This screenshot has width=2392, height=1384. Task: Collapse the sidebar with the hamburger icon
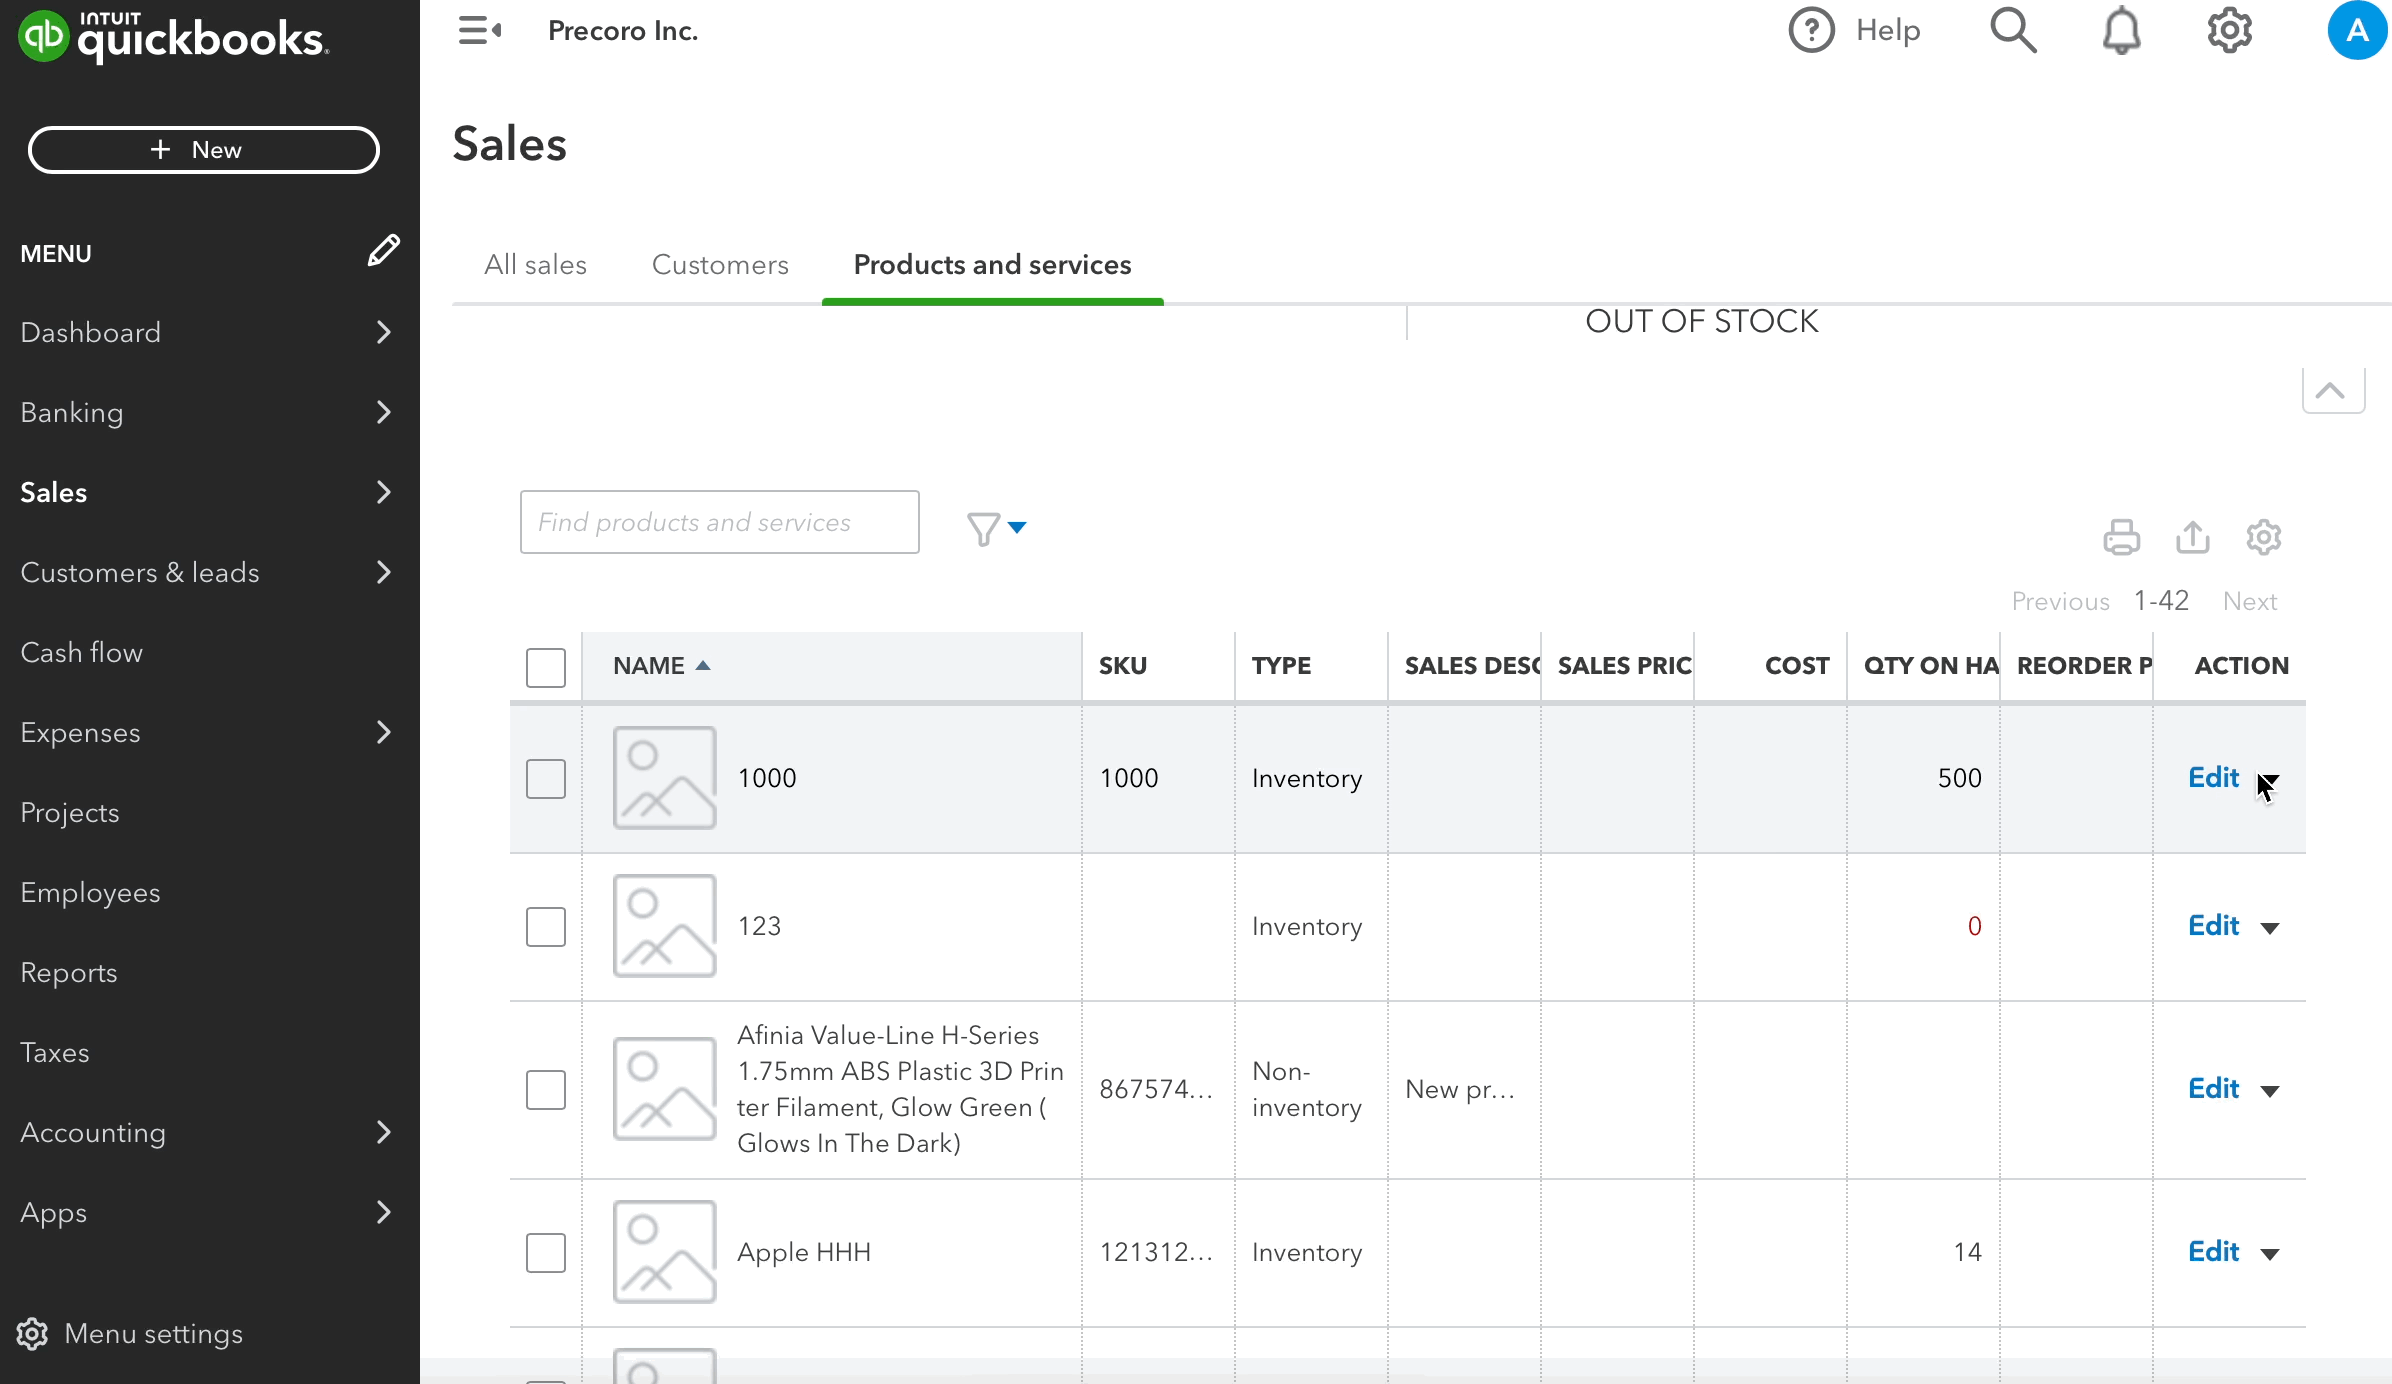point(480,30)
